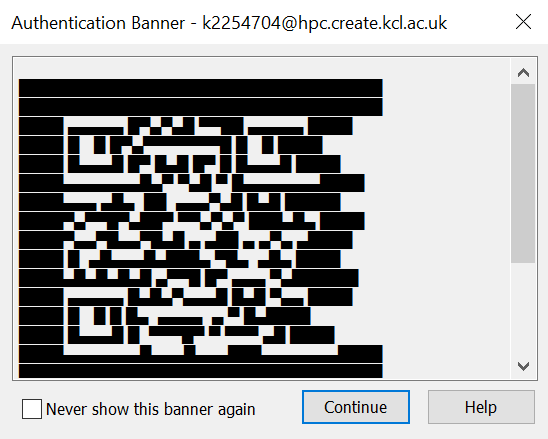Open Help for the banner
The width and height of the screenshot is (548, 439).
(481, 407)
